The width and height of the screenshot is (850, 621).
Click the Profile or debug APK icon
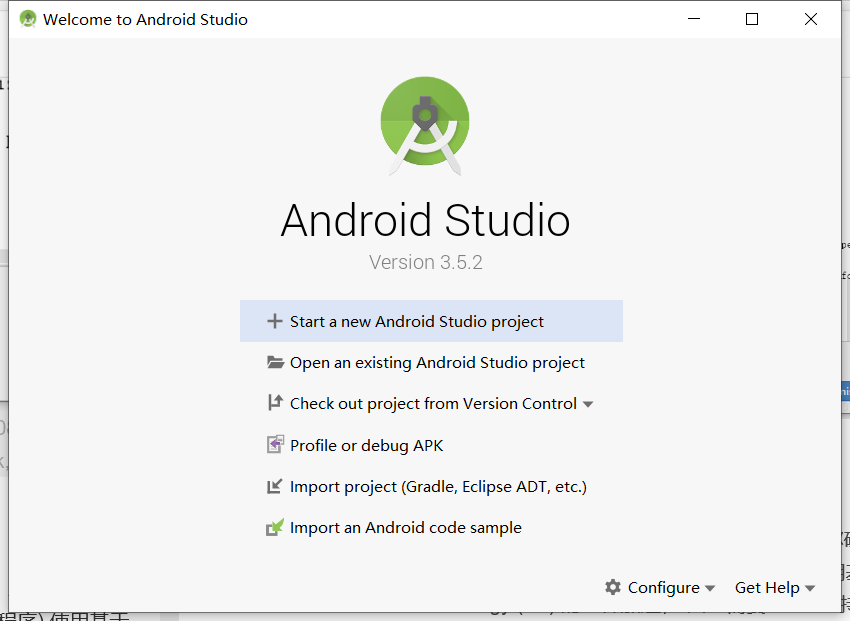pyautogui.click(x=275, y=444)
